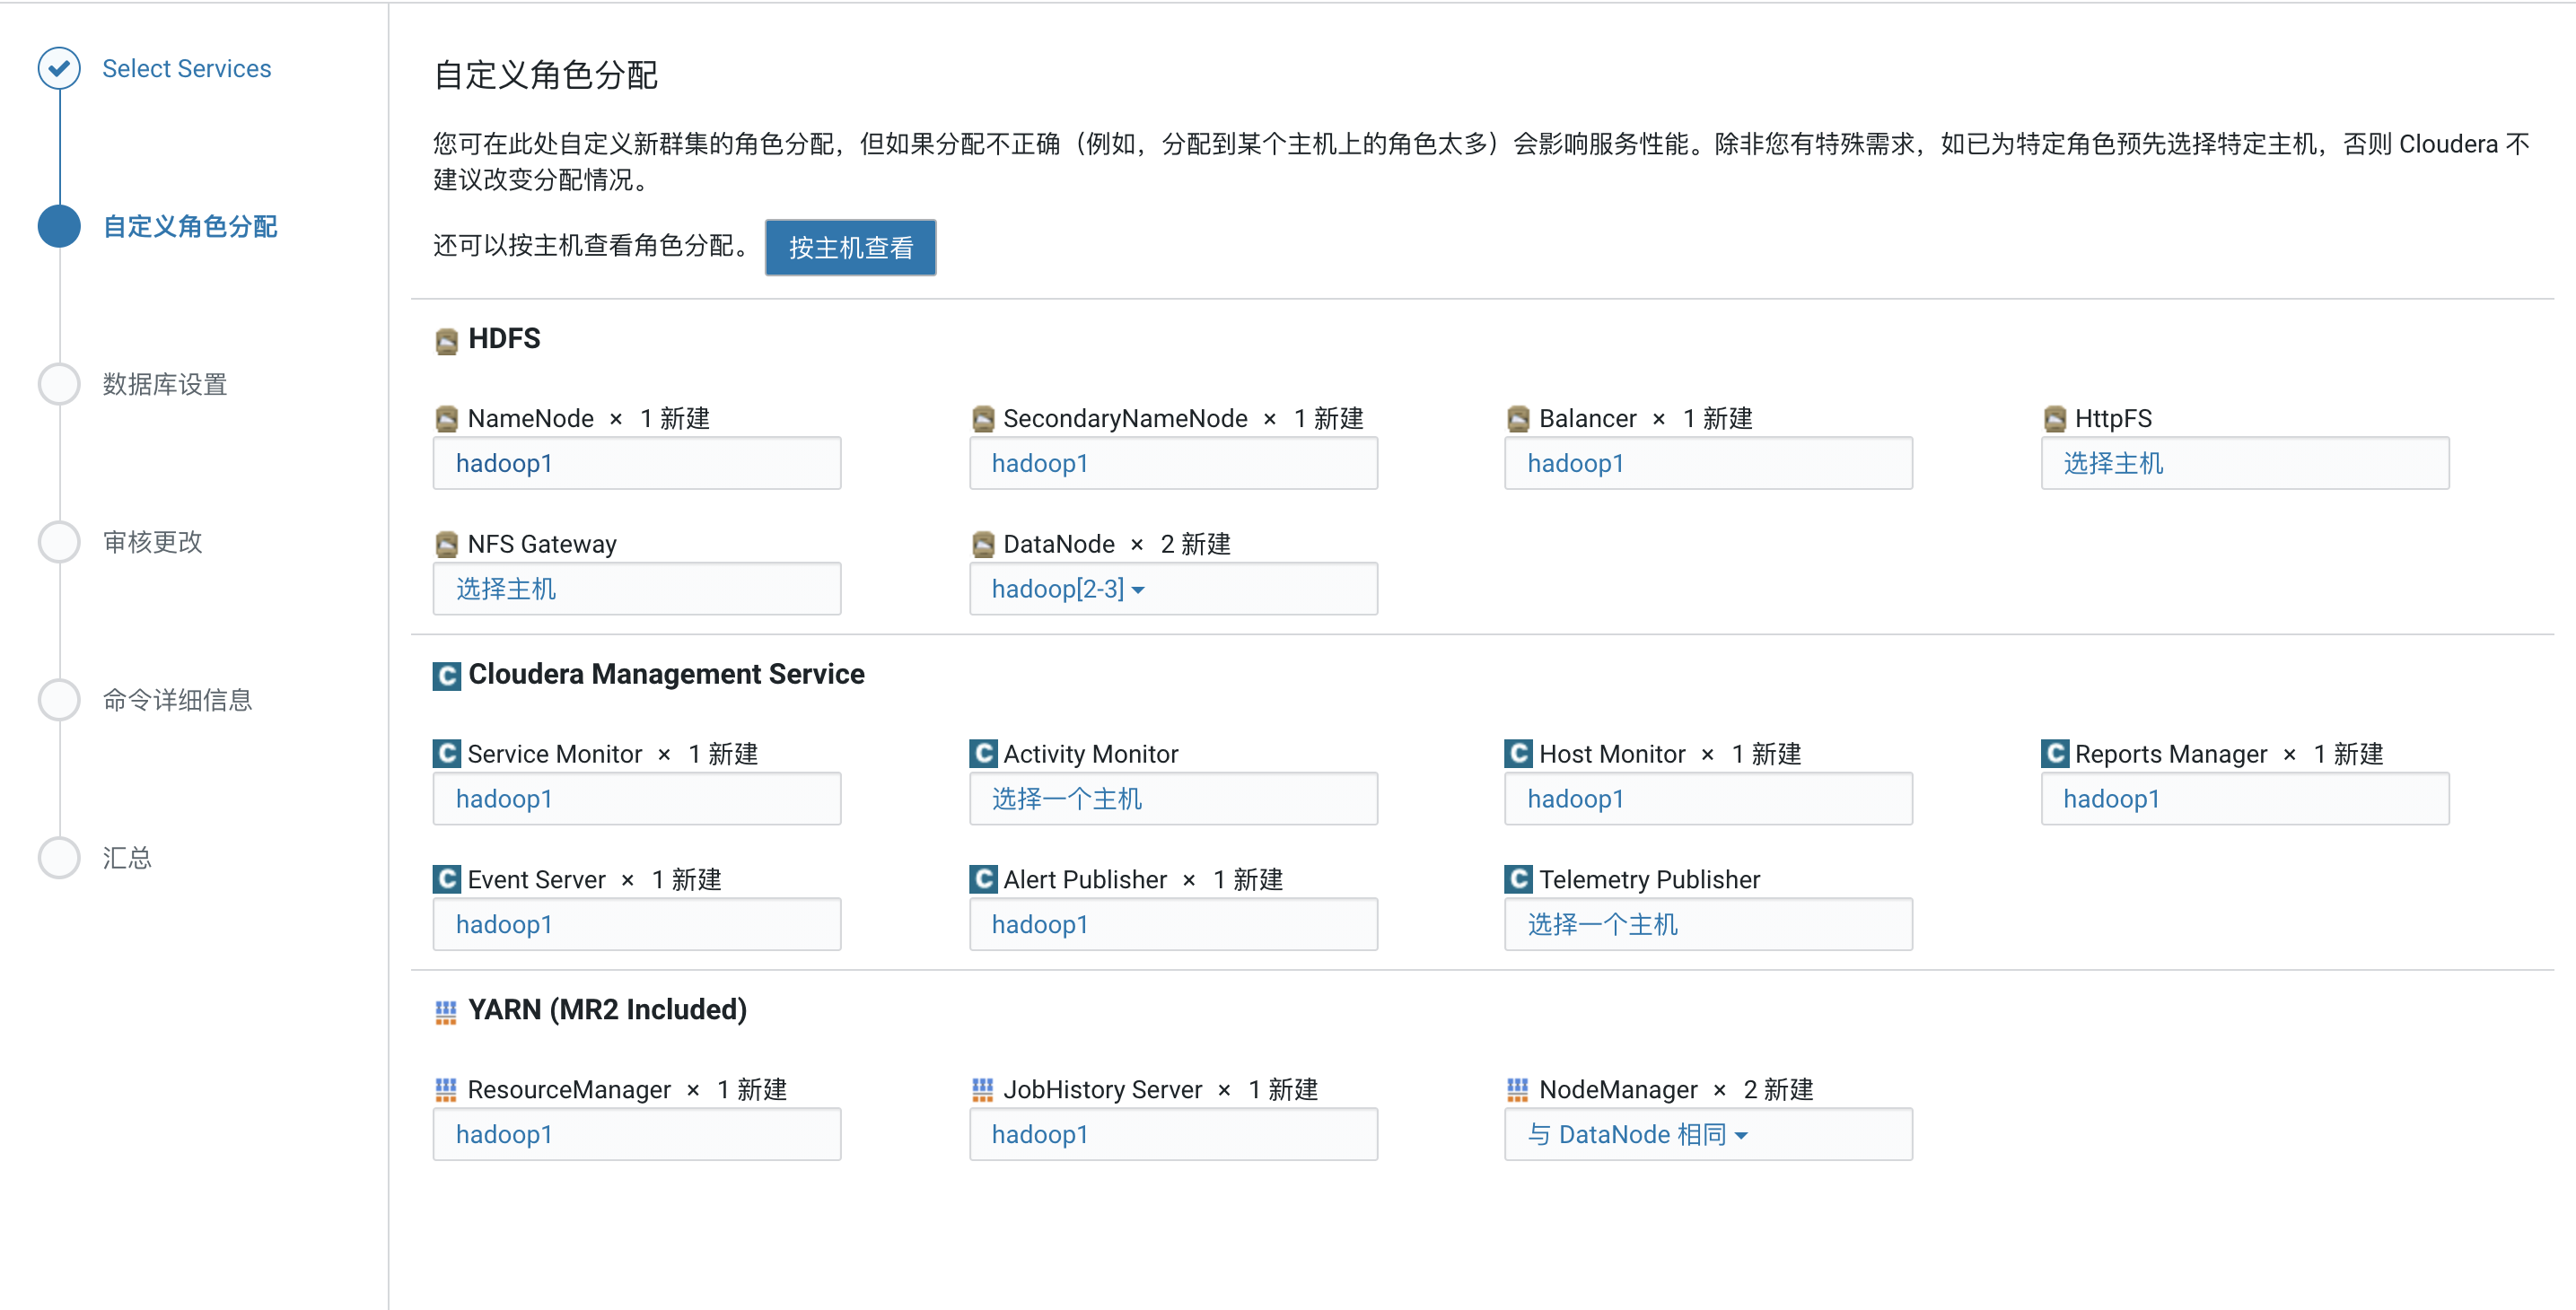2576x1310 pixels.
Task: Go to the 审核更改 wizard step
Action: pyautogui.click(x=152, y=542)
